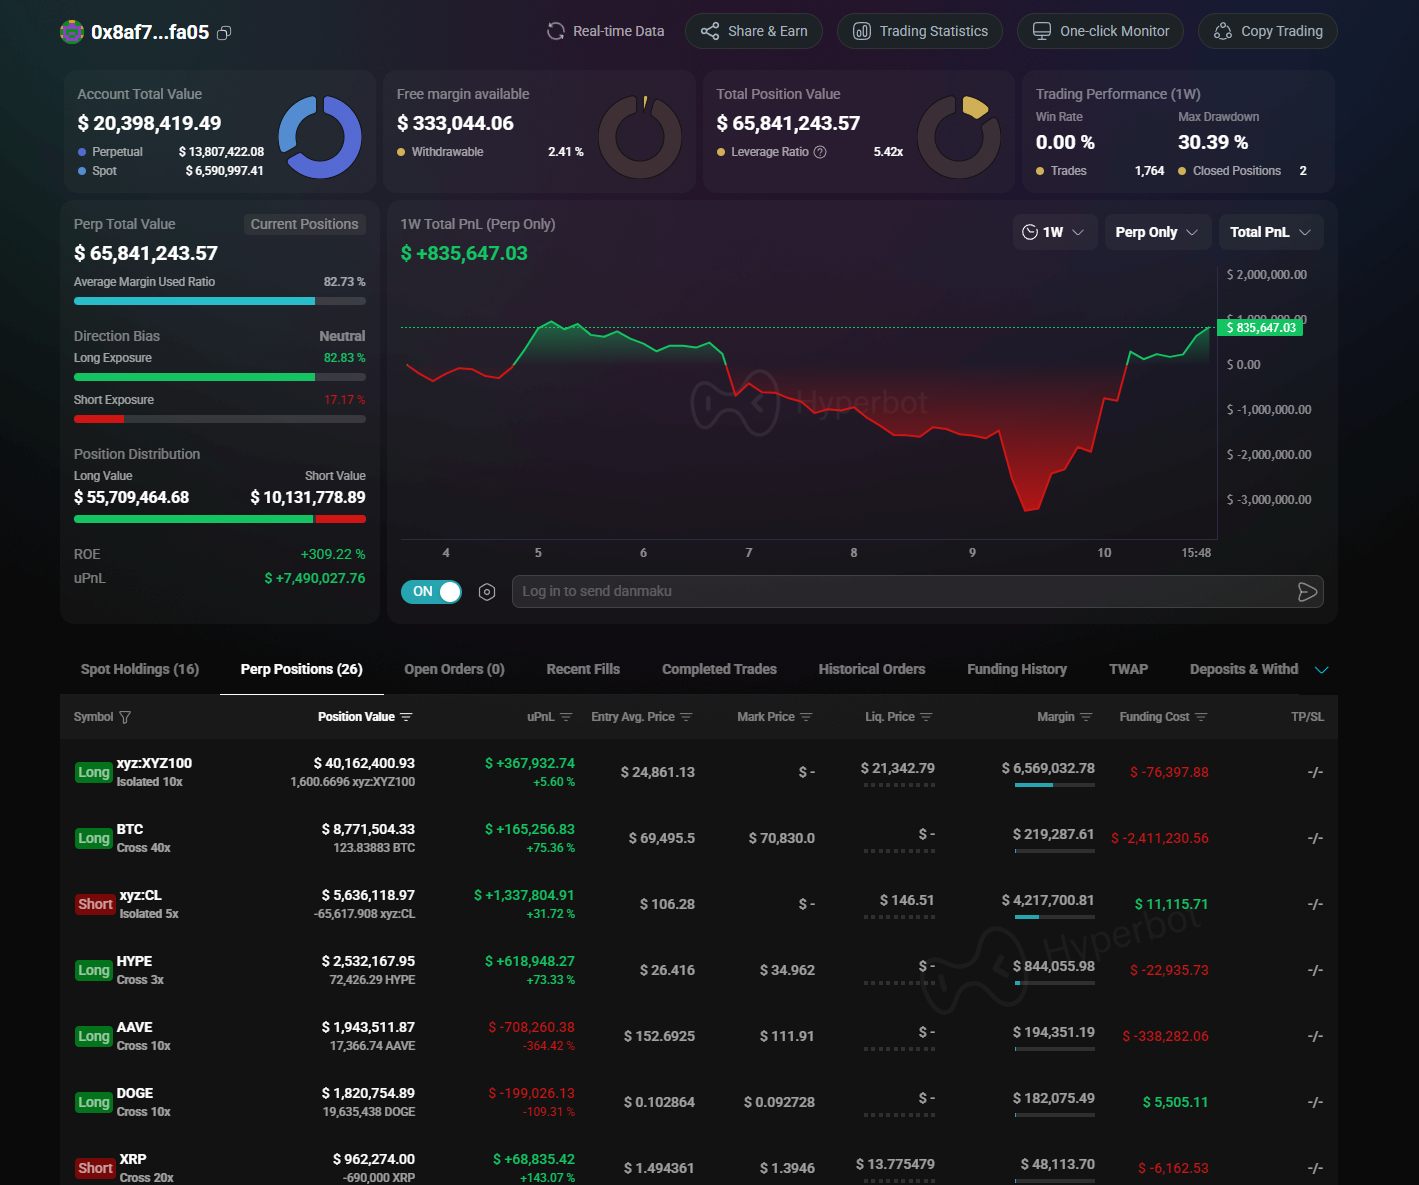Click the Symbol column filter icon
This screenshot has width=1419, height=1185.
(x=125, y=717)
